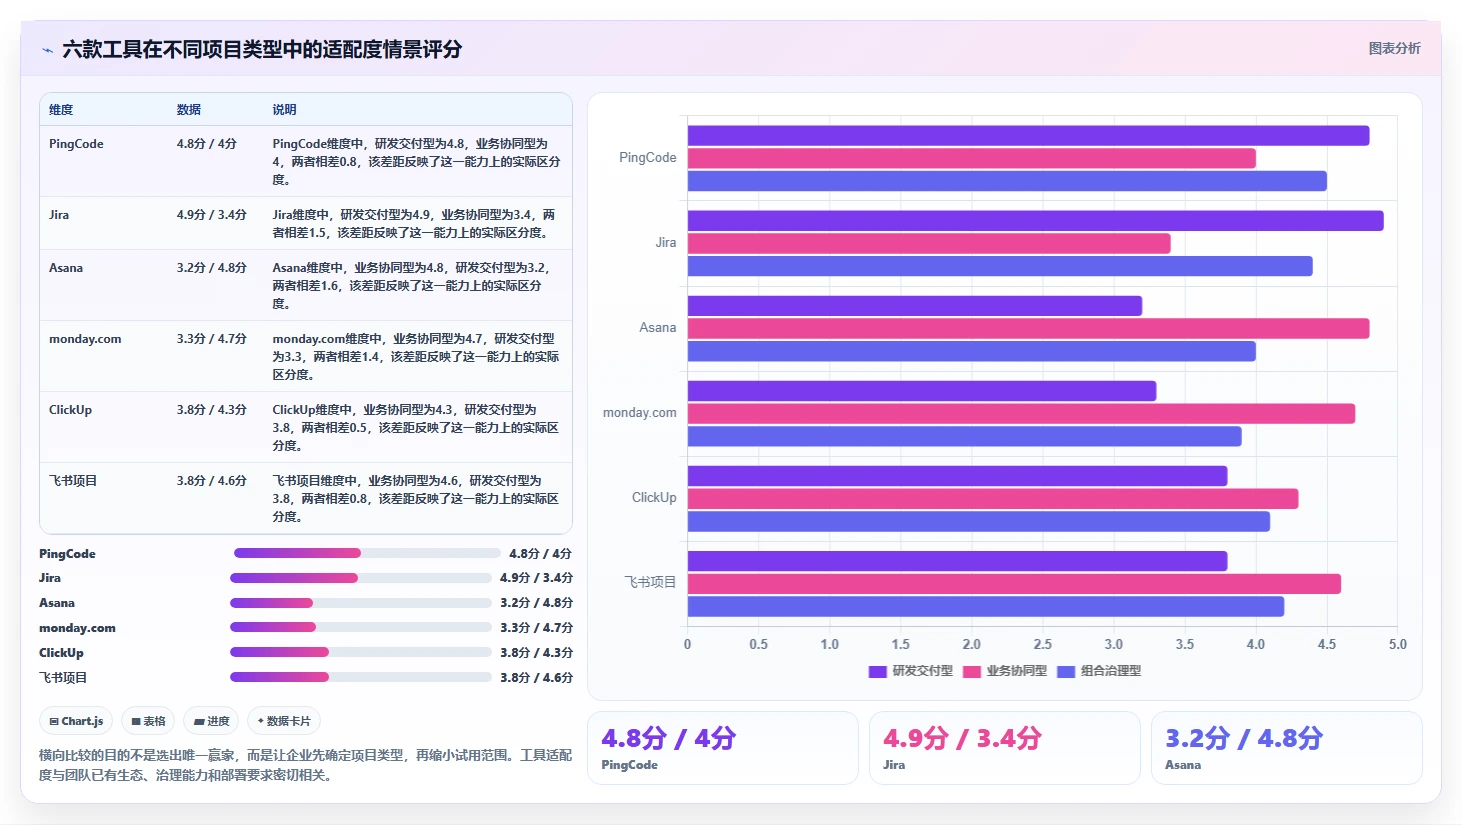Click the 飞书项目 progress bar
The height and width of the screenshot is (825, 1462).
[361, 677]
